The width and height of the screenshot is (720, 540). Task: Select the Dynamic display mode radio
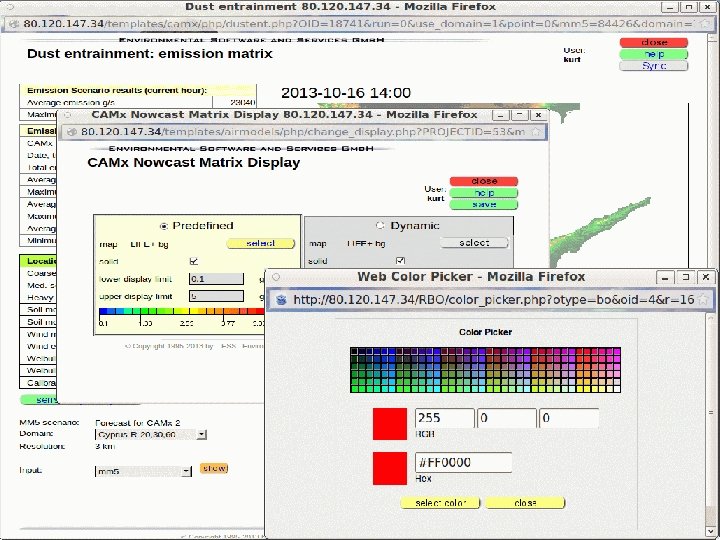pyautogui.click(x=380, y=225)
